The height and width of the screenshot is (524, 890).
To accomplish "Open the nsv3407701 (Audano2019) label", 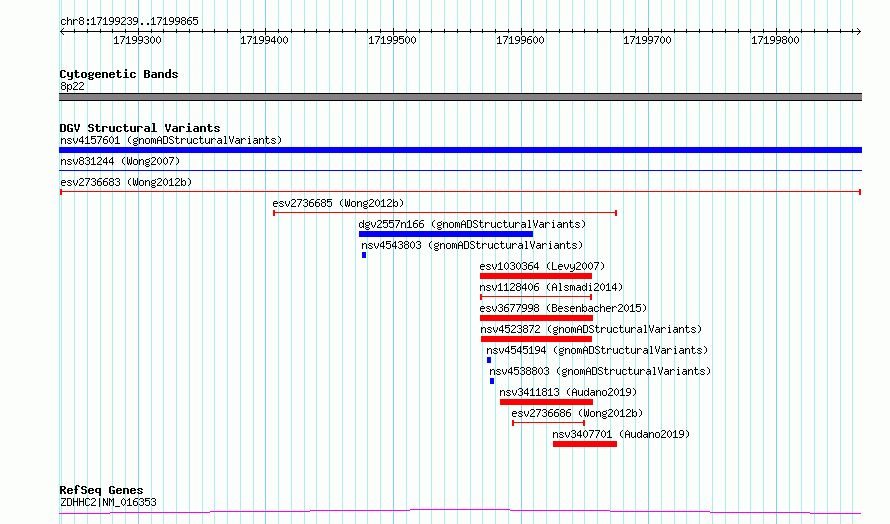I will (621, 434).
